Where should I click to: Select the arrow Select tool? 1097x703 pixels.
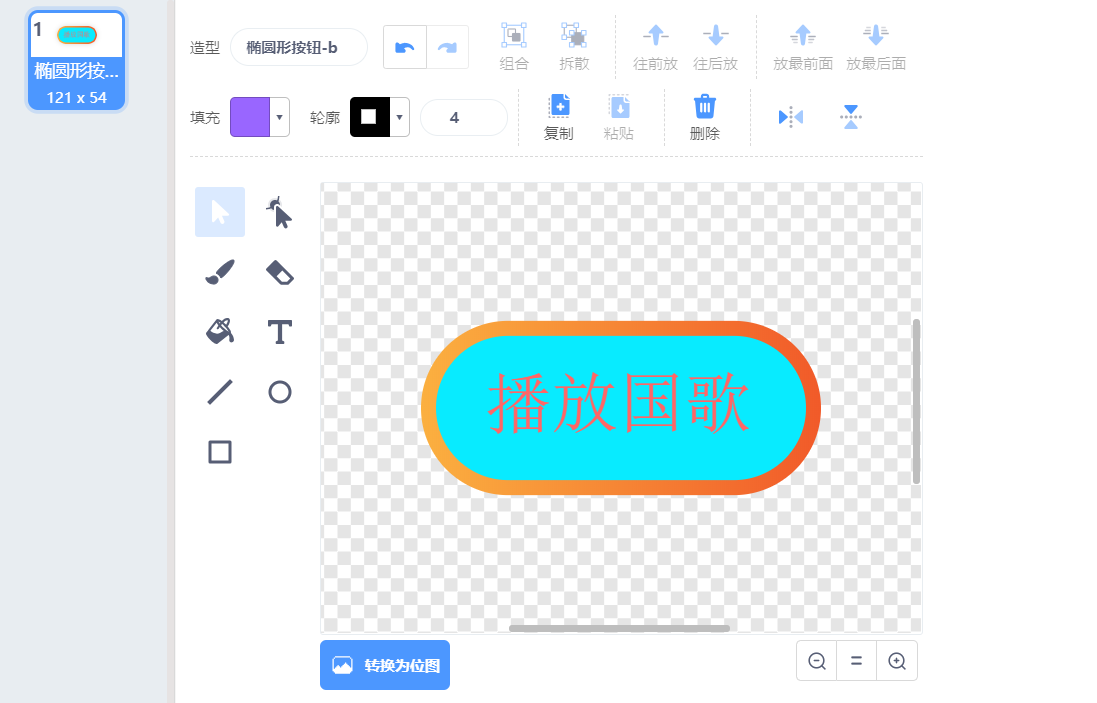(x=220, y=212)
